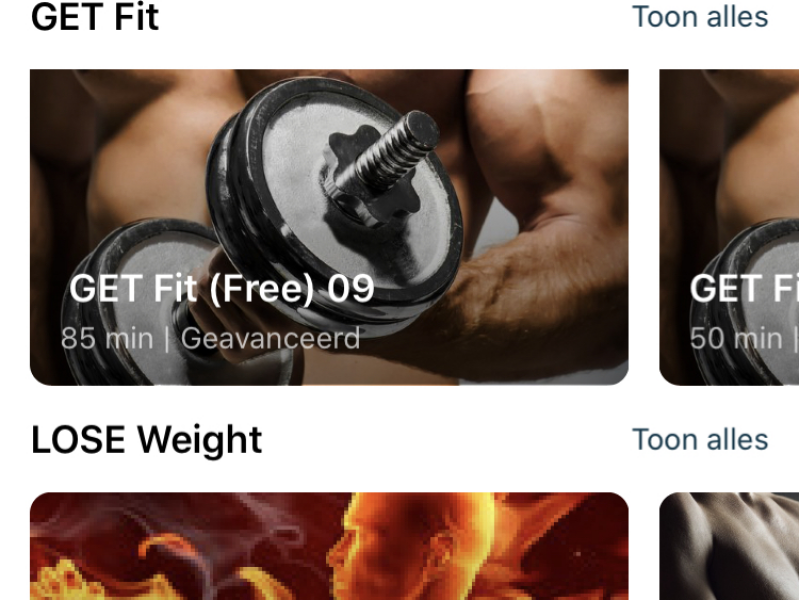799x600 pixels.
Task: Select the GET Fit section heading
Action: [x=95, y=17]
